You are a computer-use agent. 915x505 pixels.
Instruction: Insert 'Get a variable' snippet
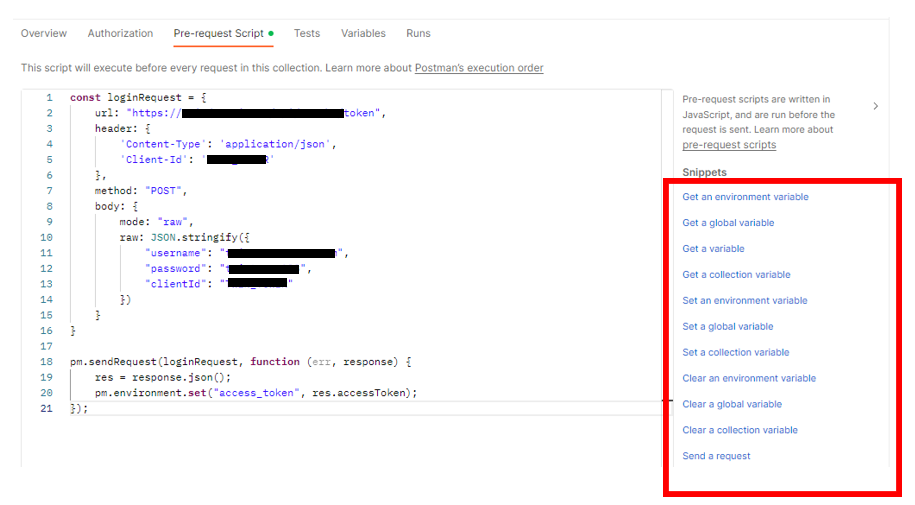(713, 249)
